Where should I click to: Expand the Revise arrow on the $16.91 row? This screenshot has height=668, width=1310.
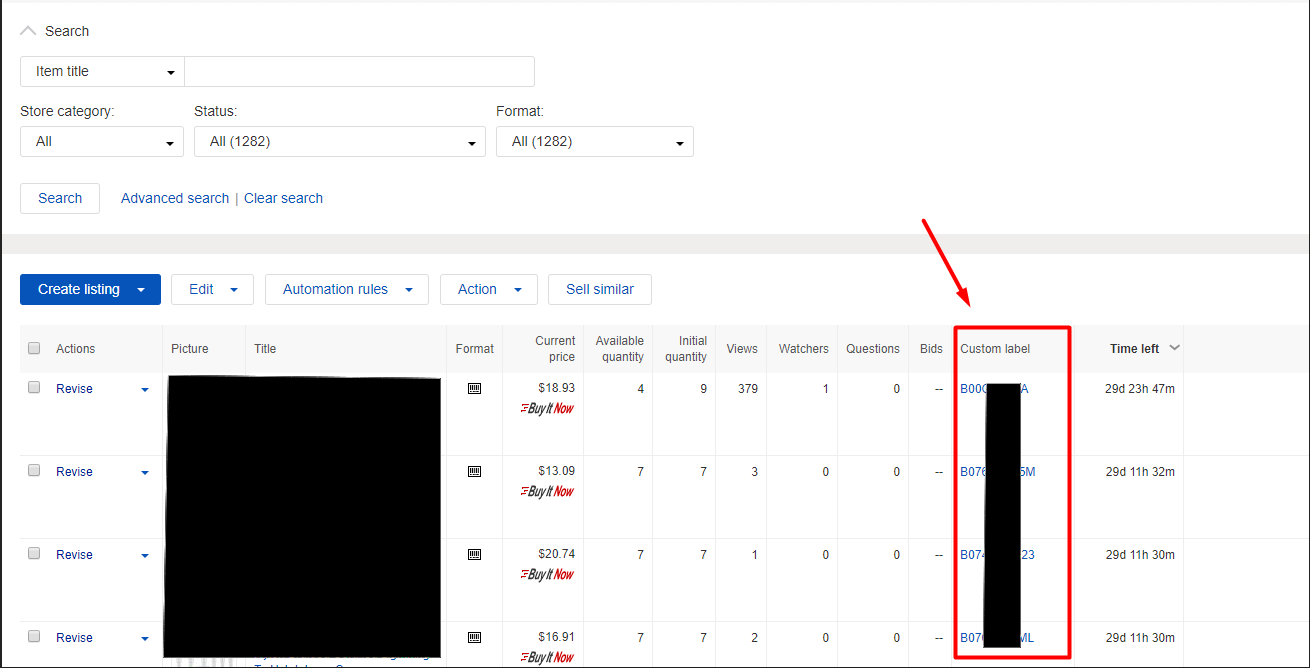(145, 639)
